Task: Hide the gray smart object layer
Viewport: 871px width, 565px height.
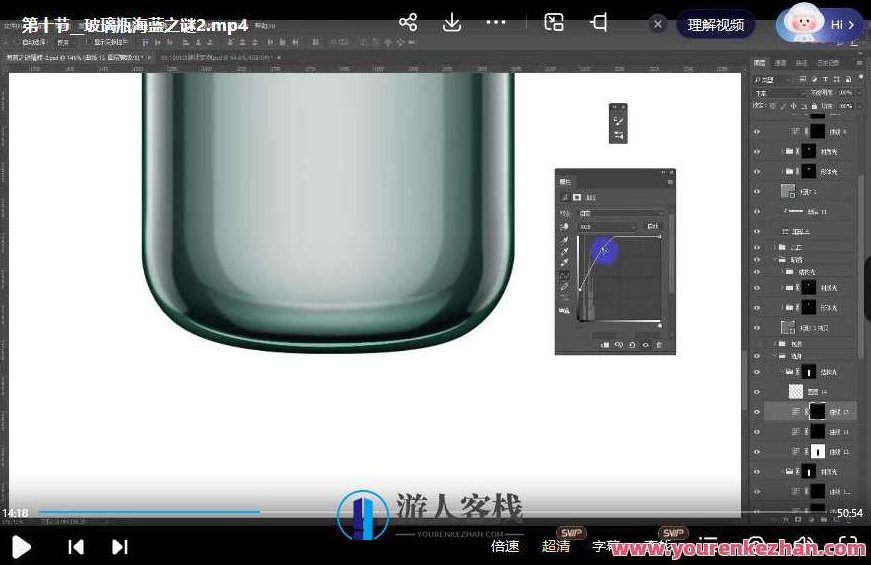Action: pyautogui.click(x=757, y=192)
